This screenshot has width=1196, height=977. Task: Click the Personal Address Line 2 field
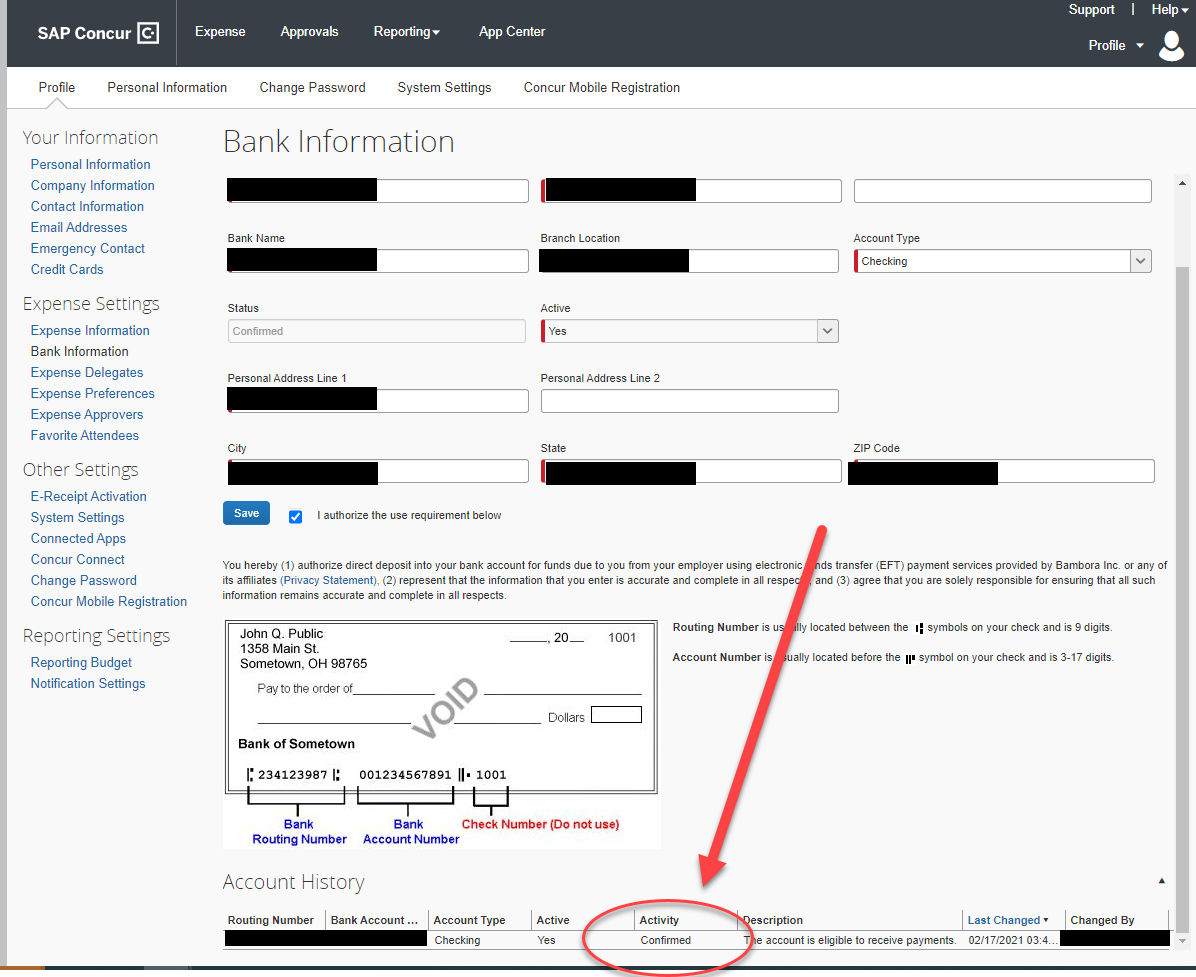click(x=689, y=401)
